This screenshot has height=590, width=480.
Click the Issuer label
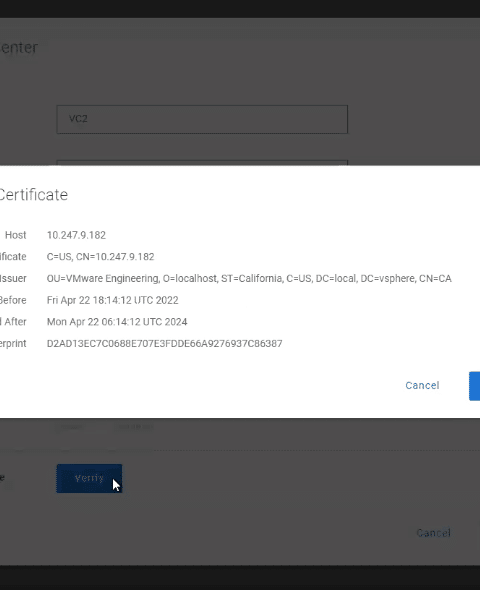13,278
